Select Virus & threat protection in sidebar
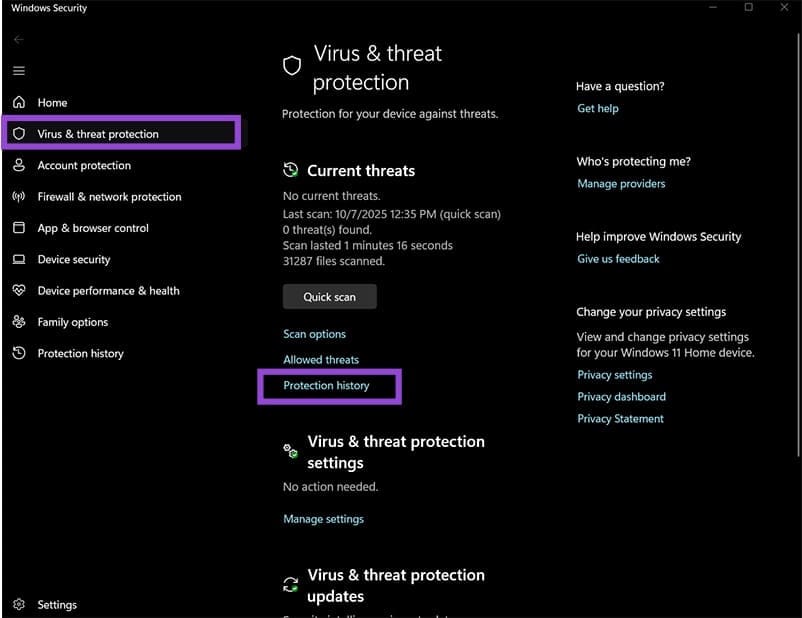The image size is (802, 618). (98, 134)
